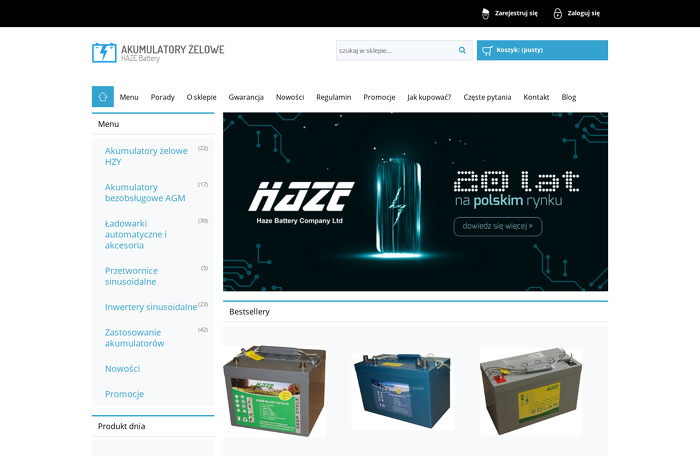Screen dimensions: 700x456
Task: Click the Produkt dnia section heading
Action: (121, 426)
